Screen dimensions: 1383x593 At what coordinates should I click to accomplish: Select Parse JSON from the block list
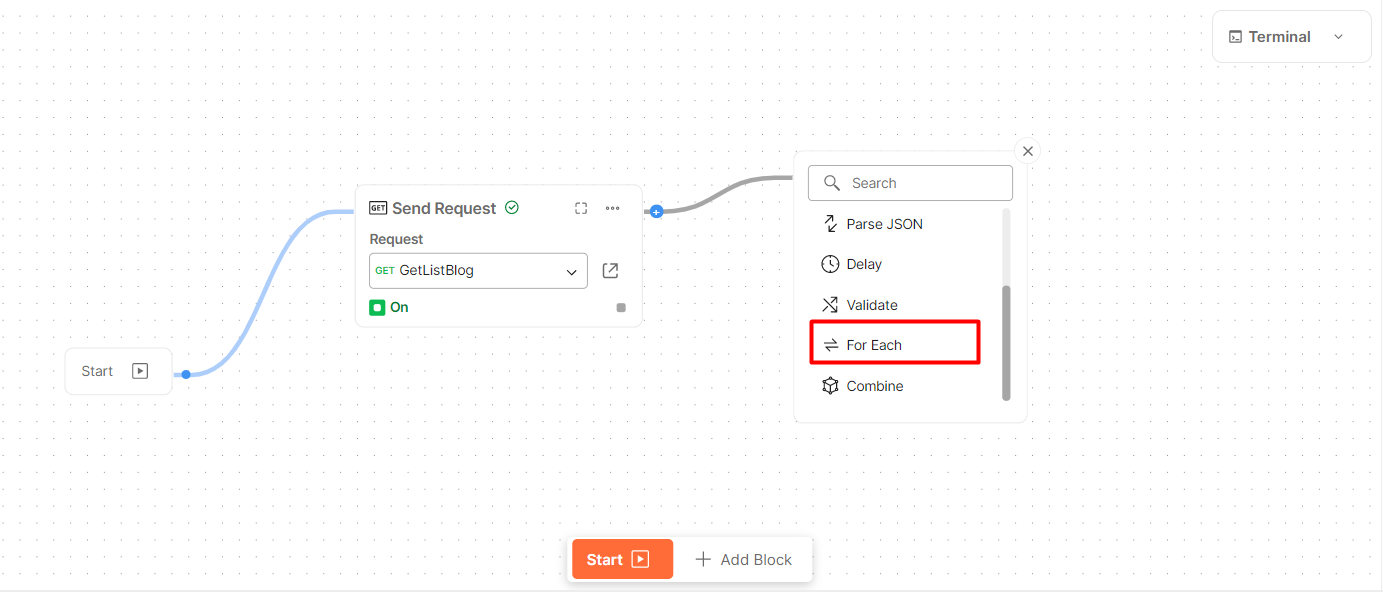tap(884, 224)
